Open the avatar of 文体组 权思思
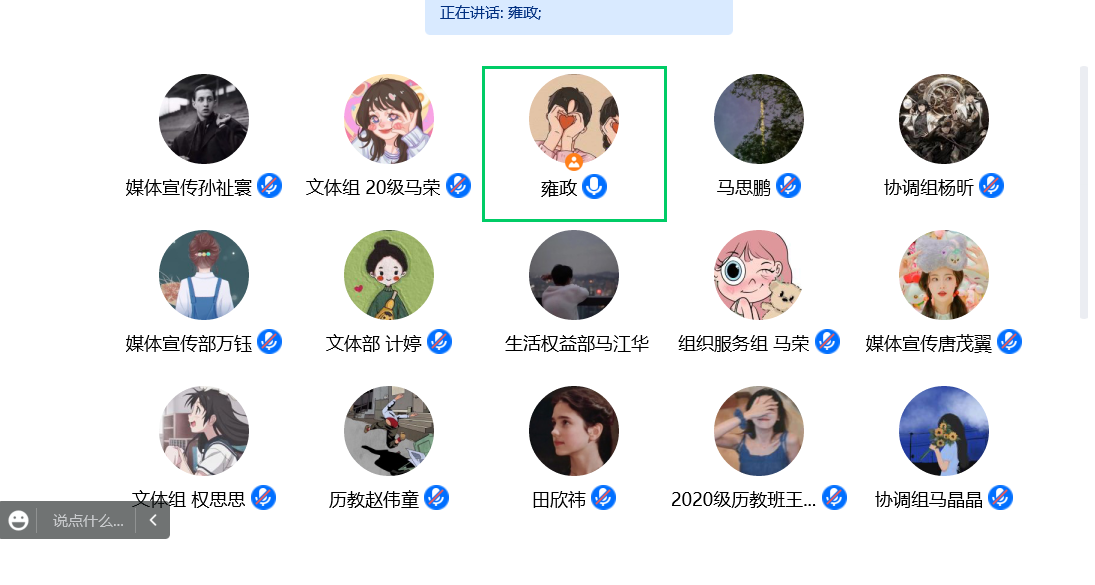The image size is (1095, 585). (x=204, y=431)
